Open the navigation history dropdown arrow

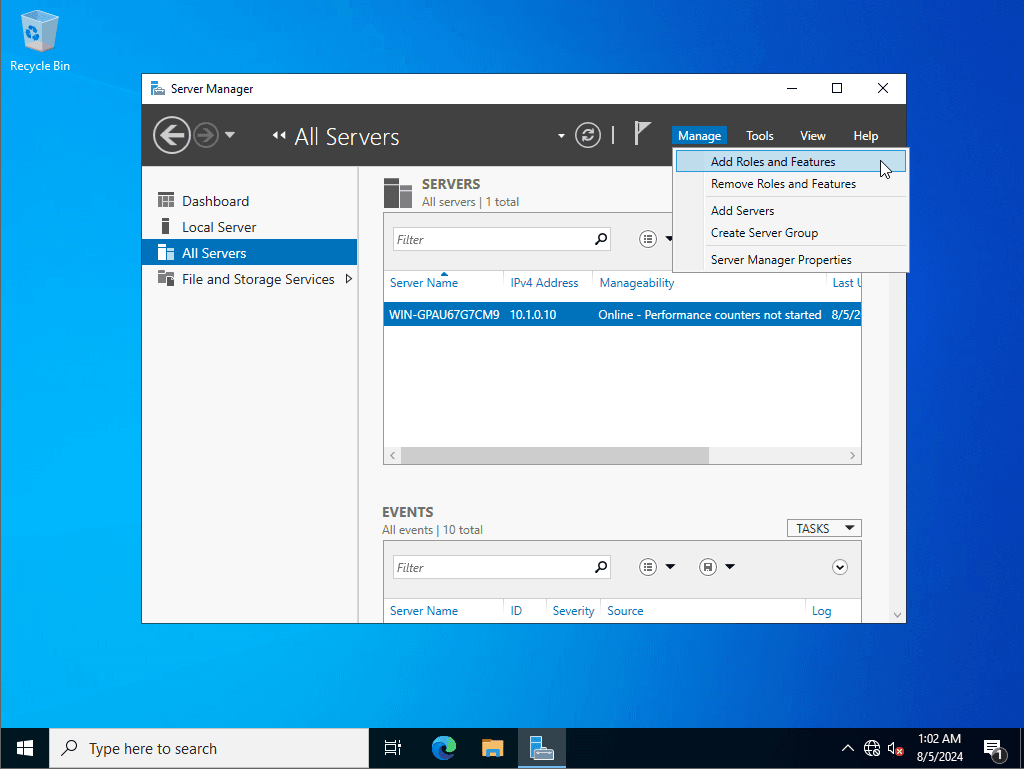coord(230,135)
